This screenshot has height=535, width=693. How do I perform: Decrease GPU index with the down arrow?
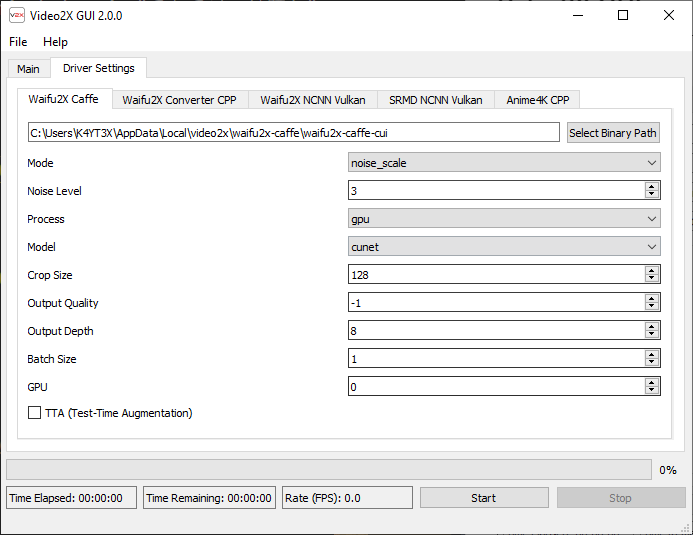[651, 391]
